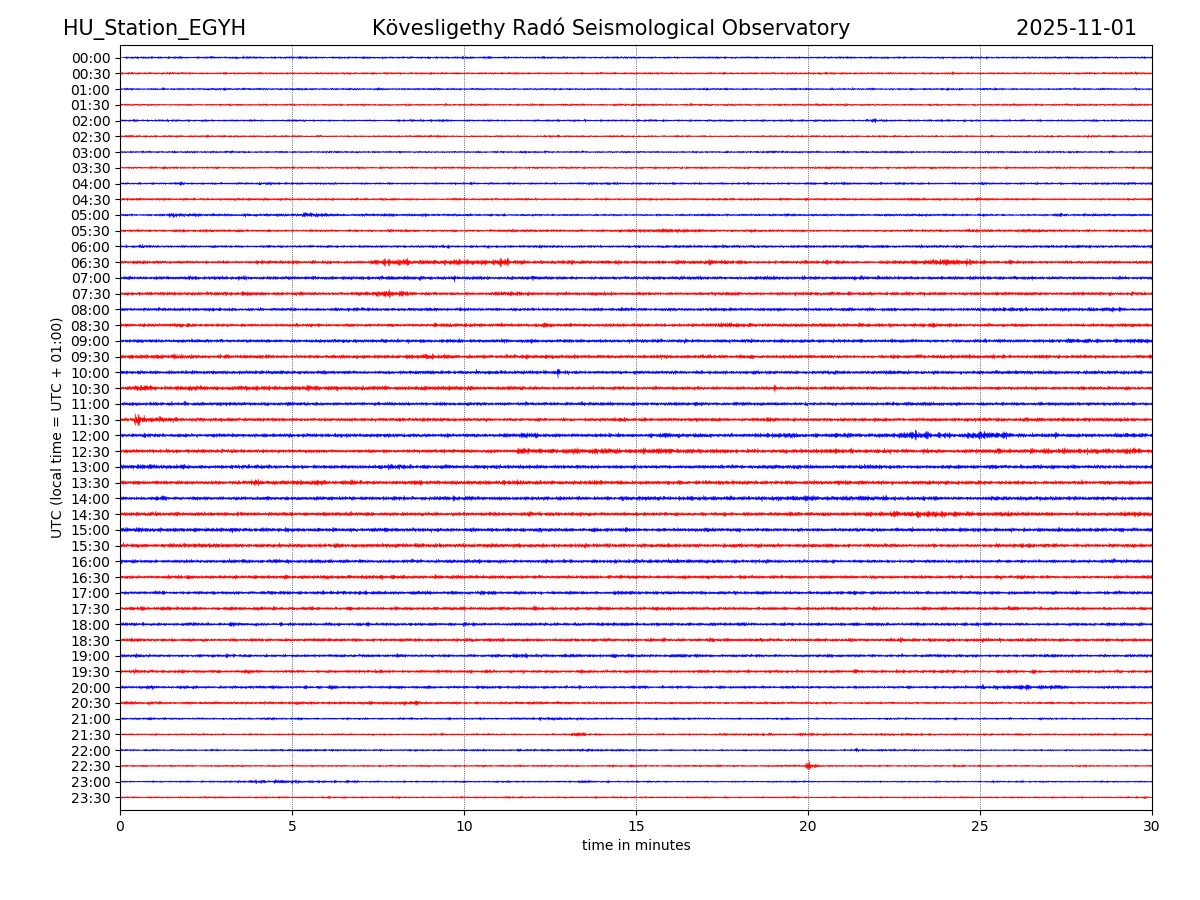
Task: Click the vertical UTC local time axis label
Action: (x=57, y=427)
